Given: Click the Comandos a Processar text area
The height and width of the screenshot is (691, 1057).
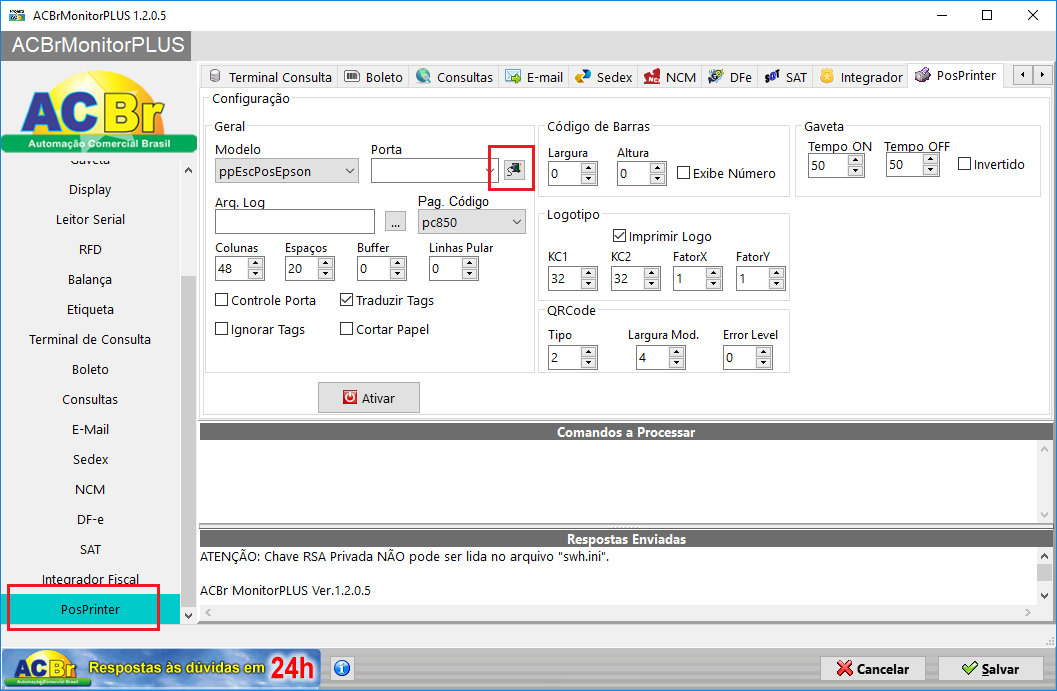Looking at the screenshot, I should click(x=619, y=481).
